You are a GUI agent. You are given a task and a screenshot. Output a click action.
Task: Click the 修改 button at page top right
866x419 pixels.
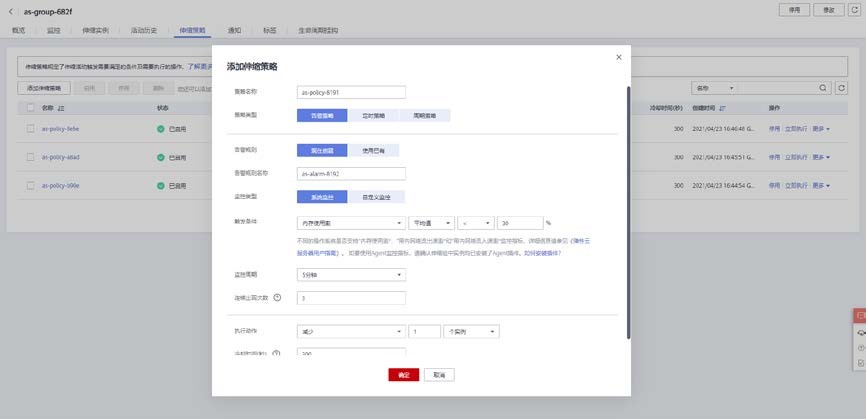coord(829,10)
